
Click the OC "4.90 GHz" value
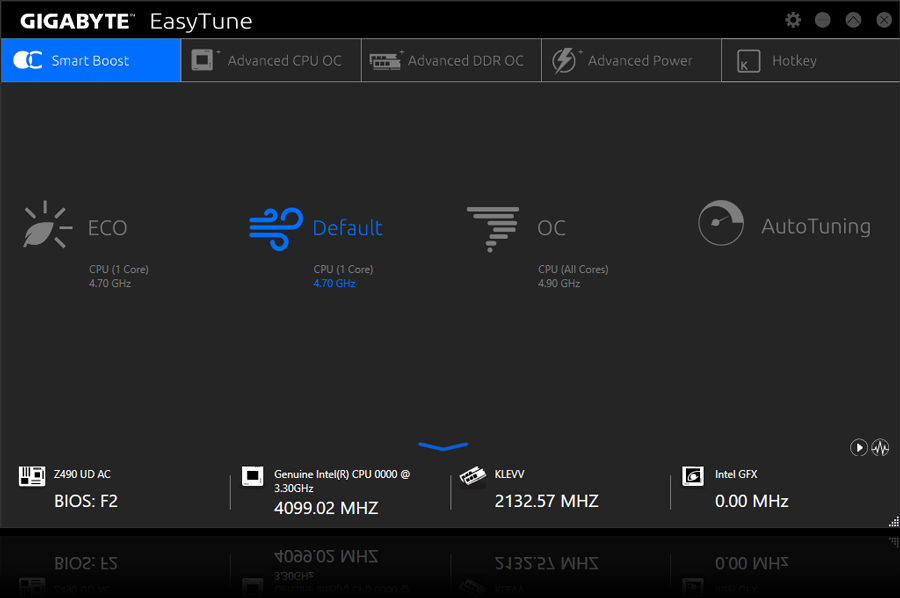[558, 284]
